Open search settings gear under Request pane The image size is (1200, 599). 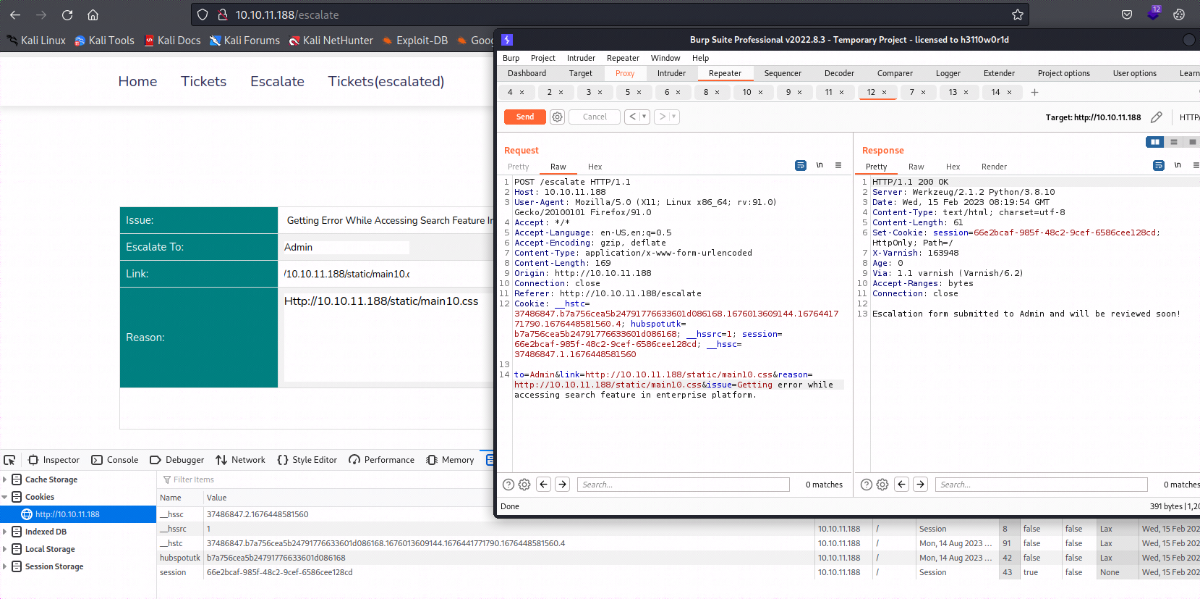(x=524, y=485)
